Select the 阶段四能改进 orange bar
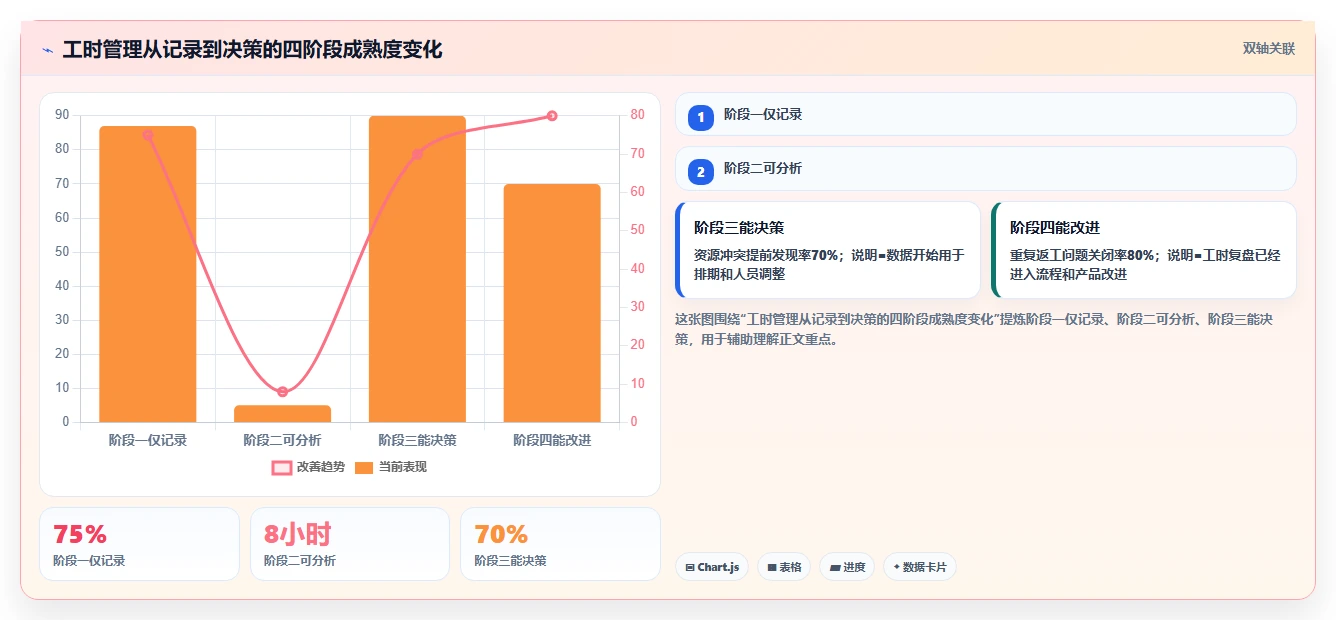 click(552, 303)
